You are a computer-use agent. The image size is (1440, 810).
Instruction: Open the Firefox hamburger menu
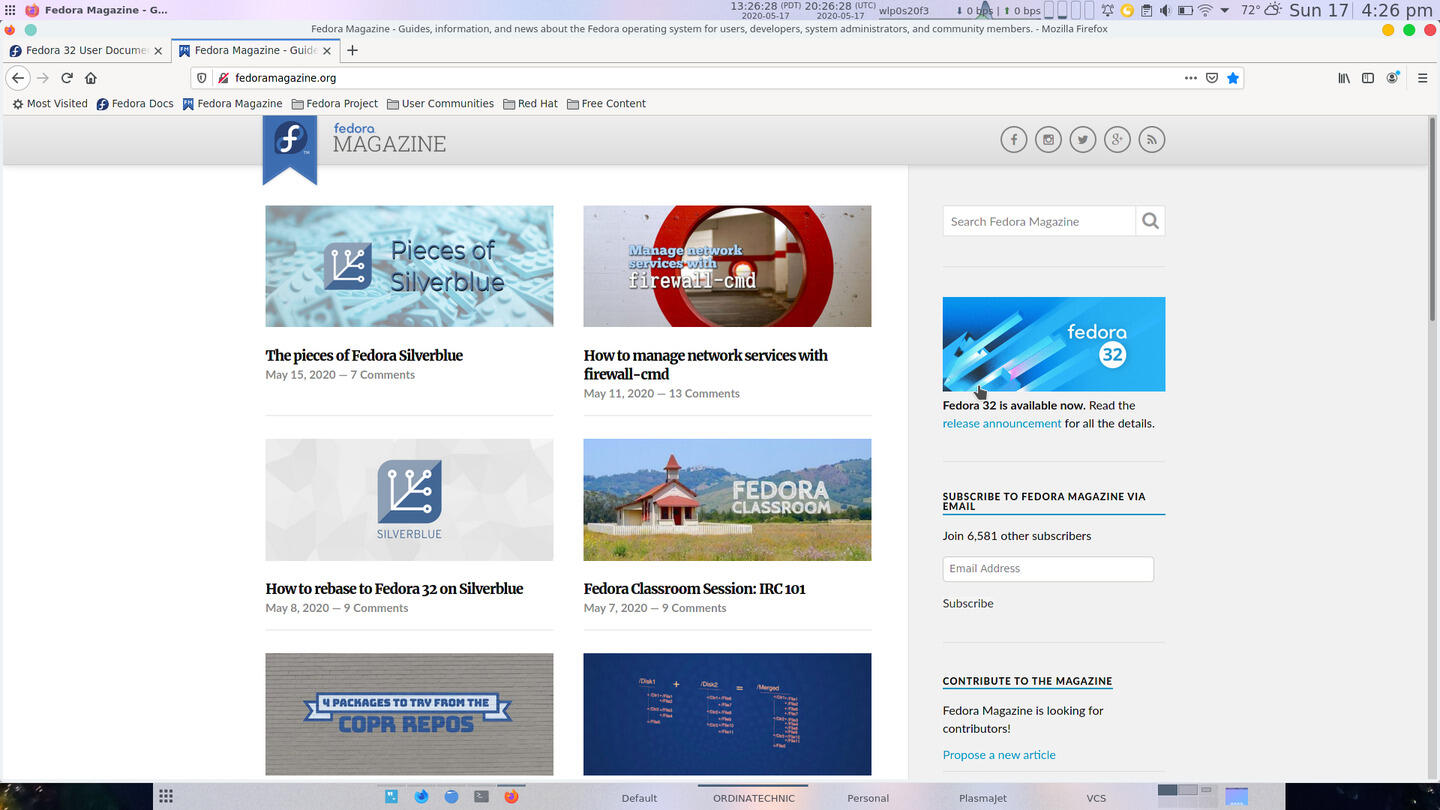tap(1422, 78)
